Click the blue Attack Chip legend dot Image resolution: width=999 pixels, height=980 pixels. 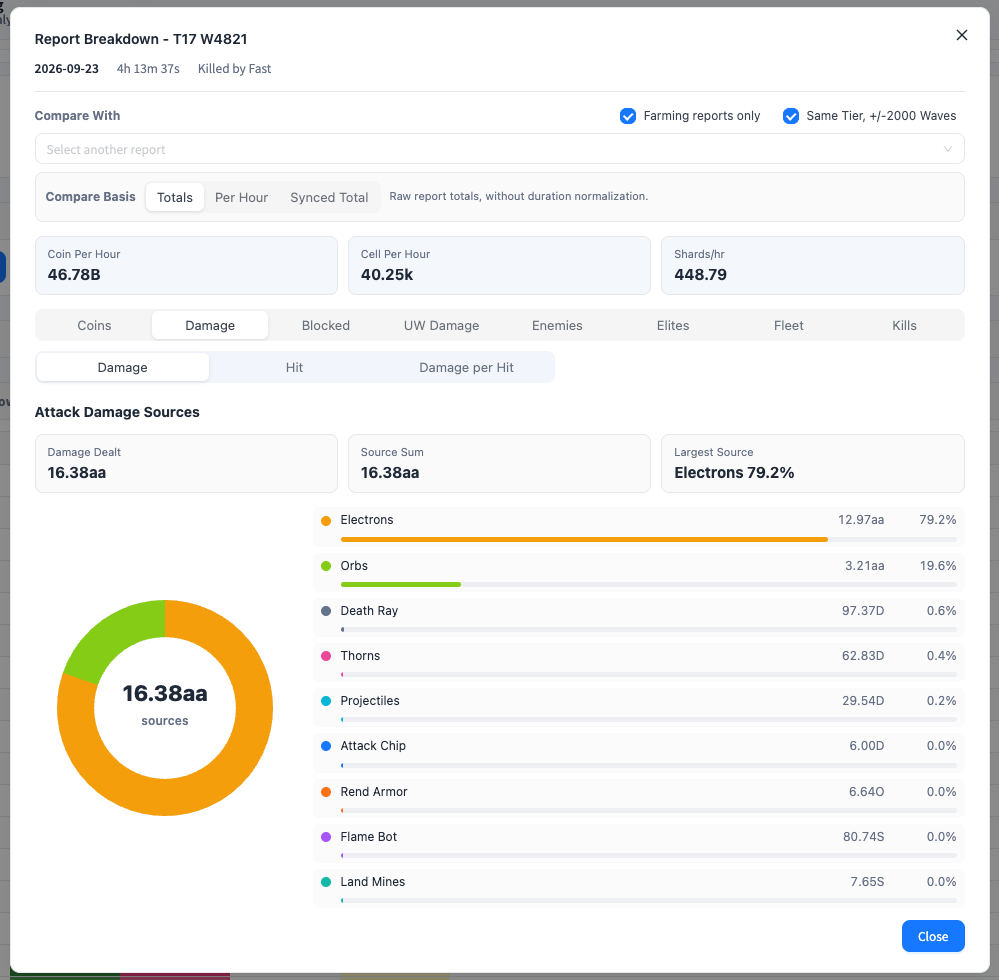click(x=326, y=746)
